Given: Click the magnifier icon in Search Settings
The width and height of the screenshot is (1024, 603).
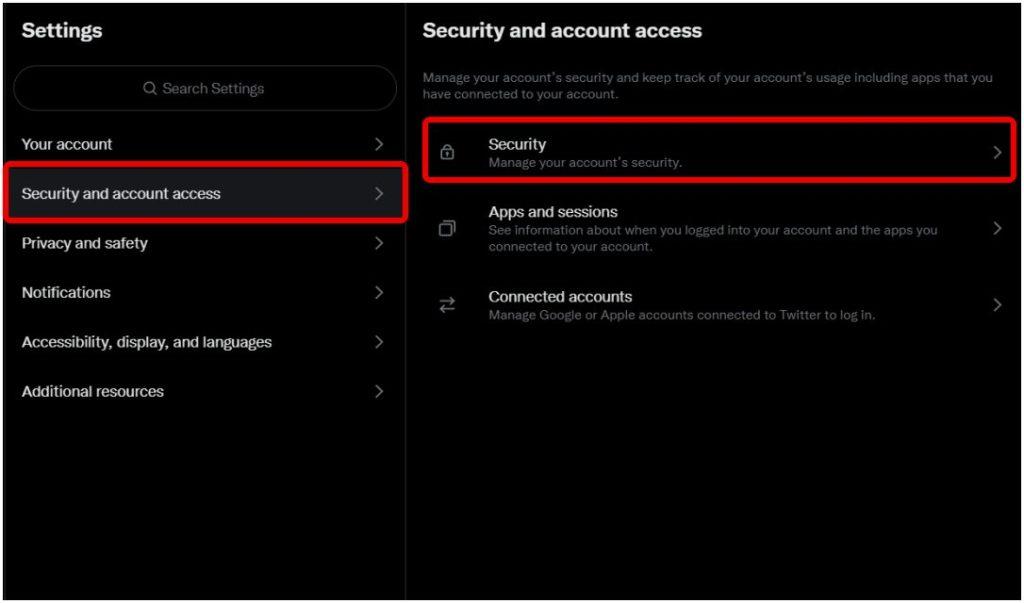Looking at the screenshot, I should (x=150, y=88).
